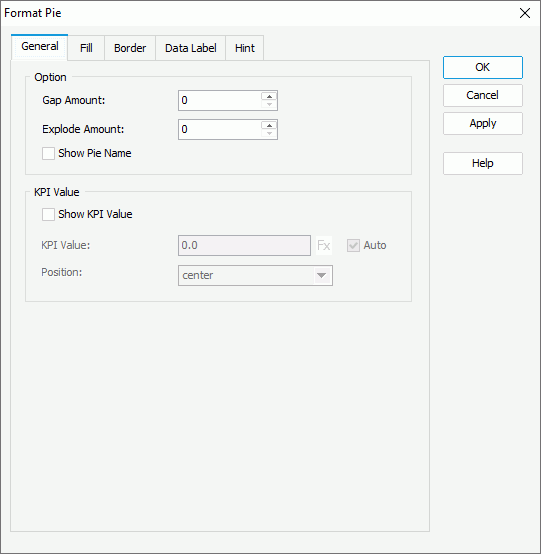Viewport: 541px width, 554px height.
Task: Open the Hint tab
Action: pyautogui.click(x=245, y=48)
